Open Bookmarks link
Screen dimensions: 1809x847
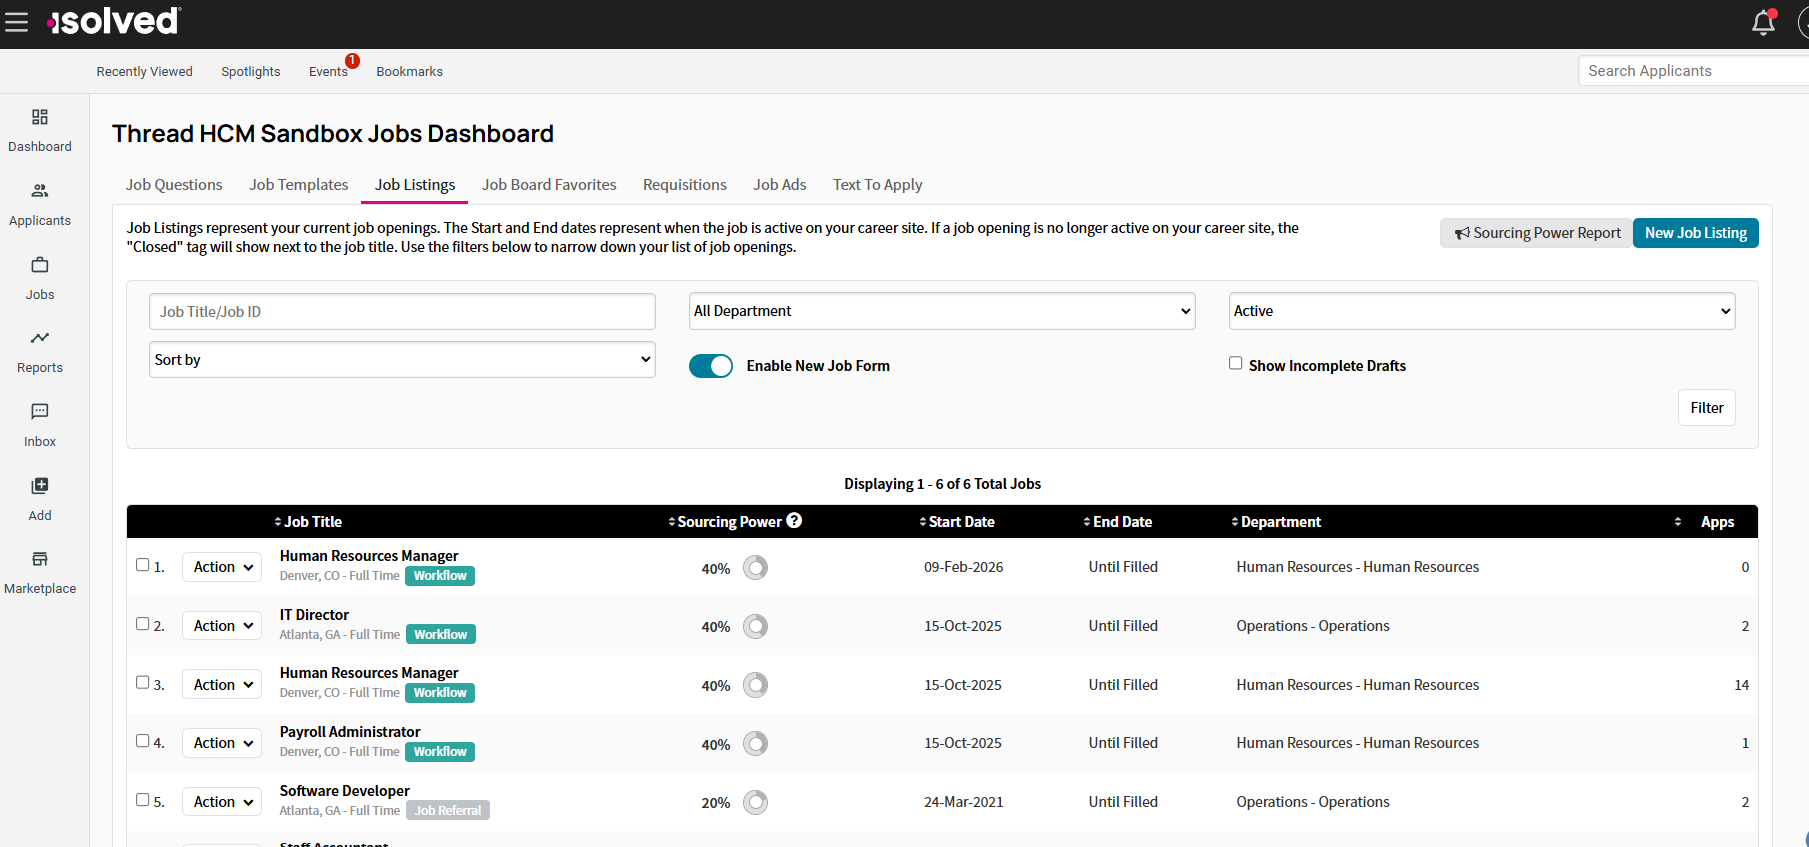pyautogui.click(x=409, y=72)
